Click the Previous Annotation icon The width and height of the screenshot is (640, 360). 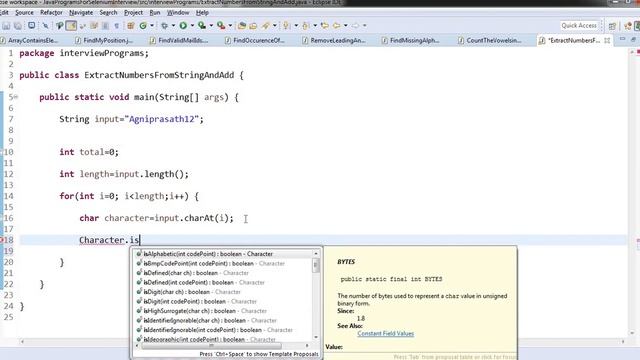[305, 26]
